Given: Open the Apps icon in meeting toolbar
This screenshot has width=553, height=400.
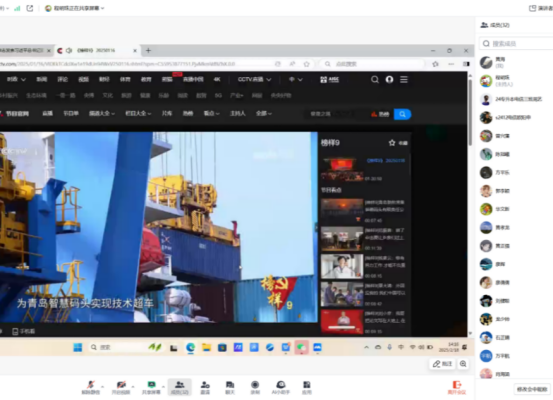Looking at the screenshot, I should click(307, 387).
